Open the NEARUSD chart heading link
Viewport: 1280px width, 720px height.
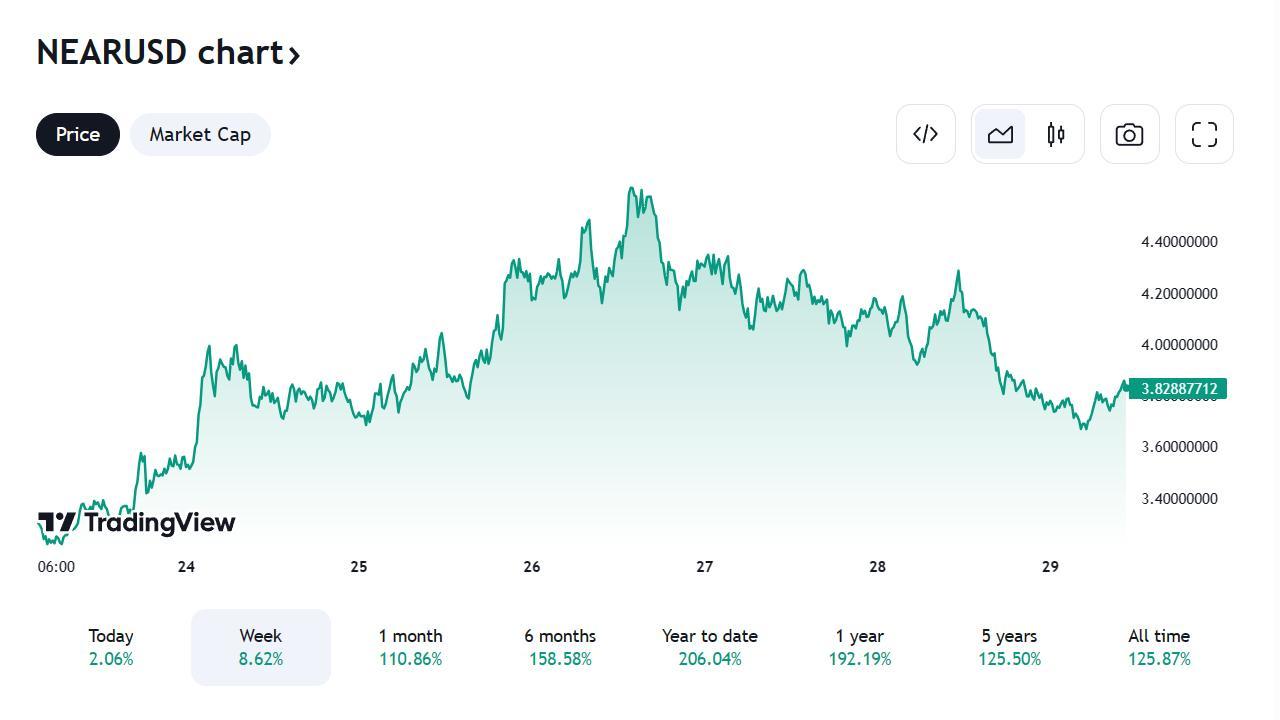click(160, 52)
